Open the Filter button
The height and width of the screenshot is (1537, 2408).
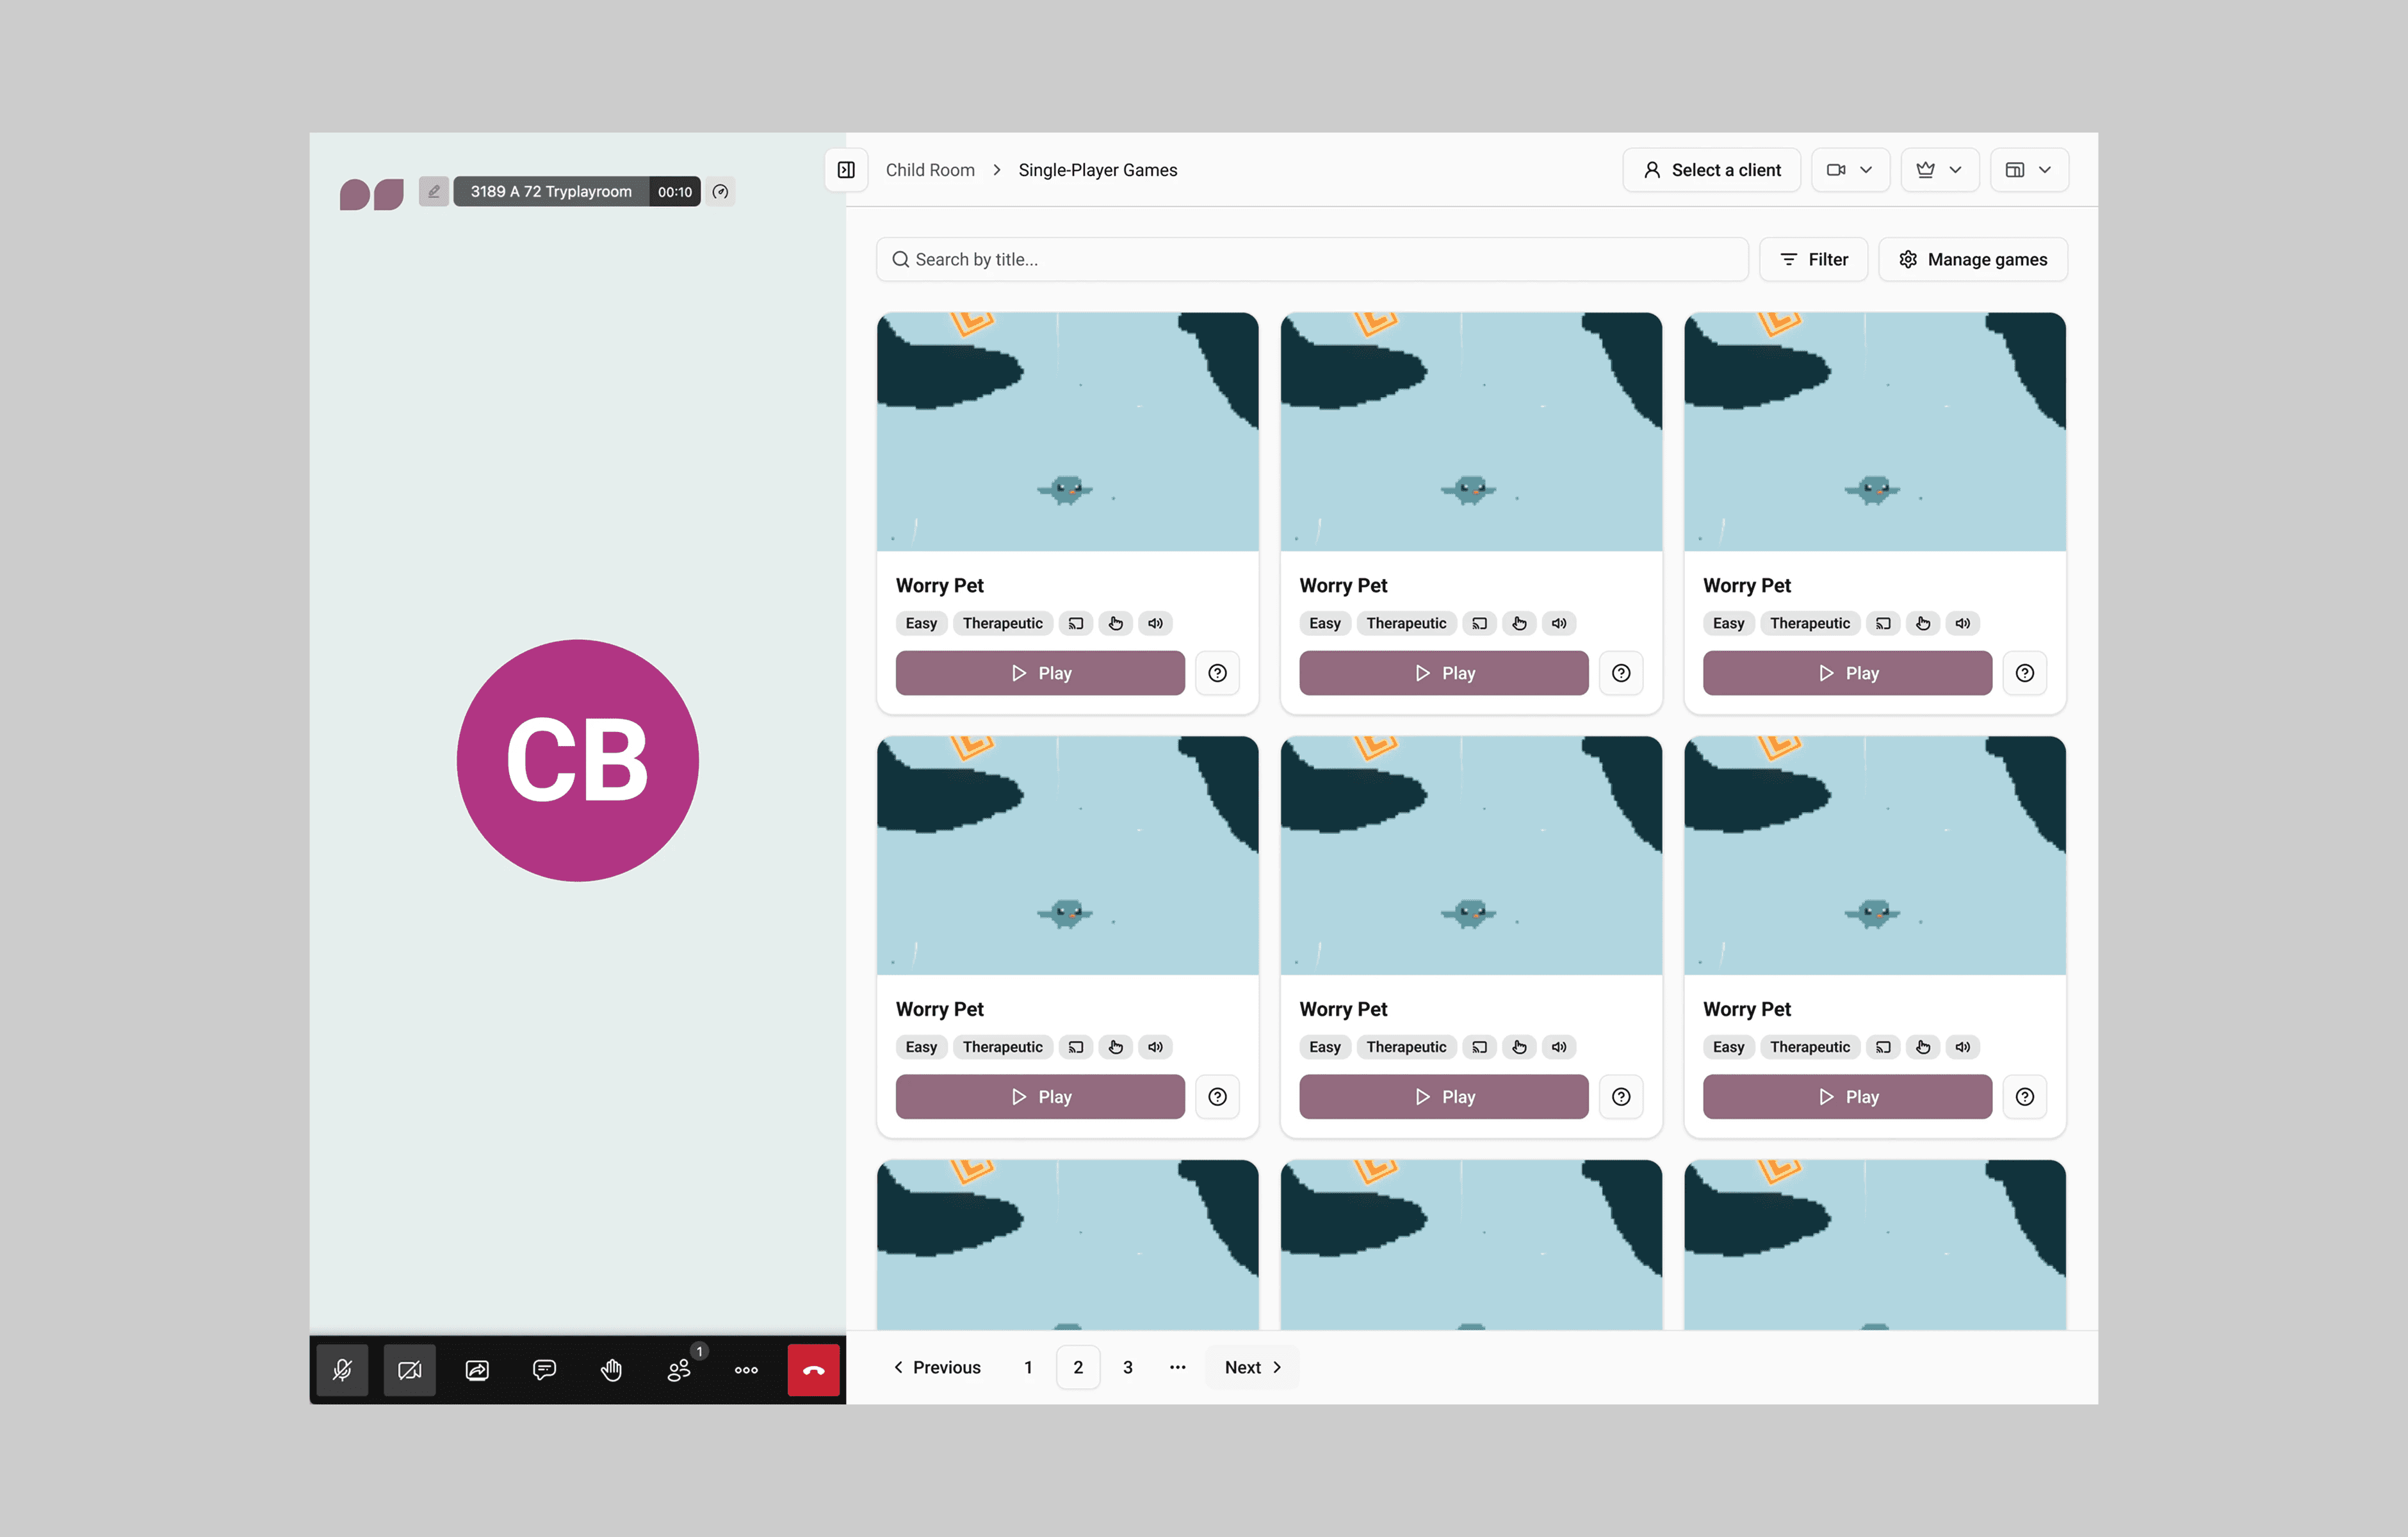(1813, 259)
